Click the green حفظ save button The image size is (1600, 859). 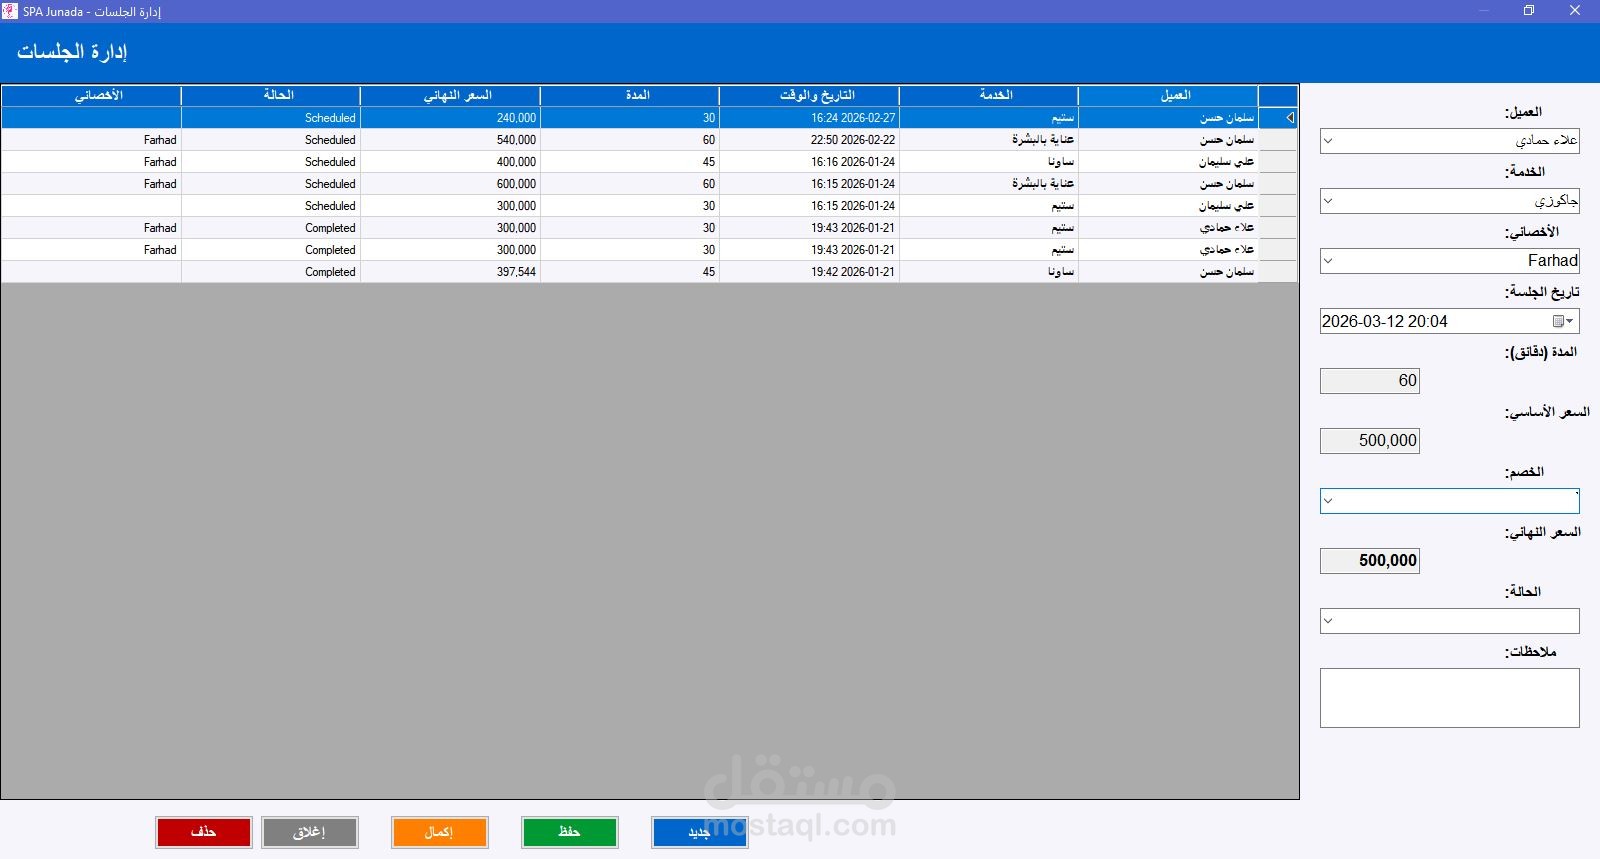pyautogui.click(x=570, y=832)
